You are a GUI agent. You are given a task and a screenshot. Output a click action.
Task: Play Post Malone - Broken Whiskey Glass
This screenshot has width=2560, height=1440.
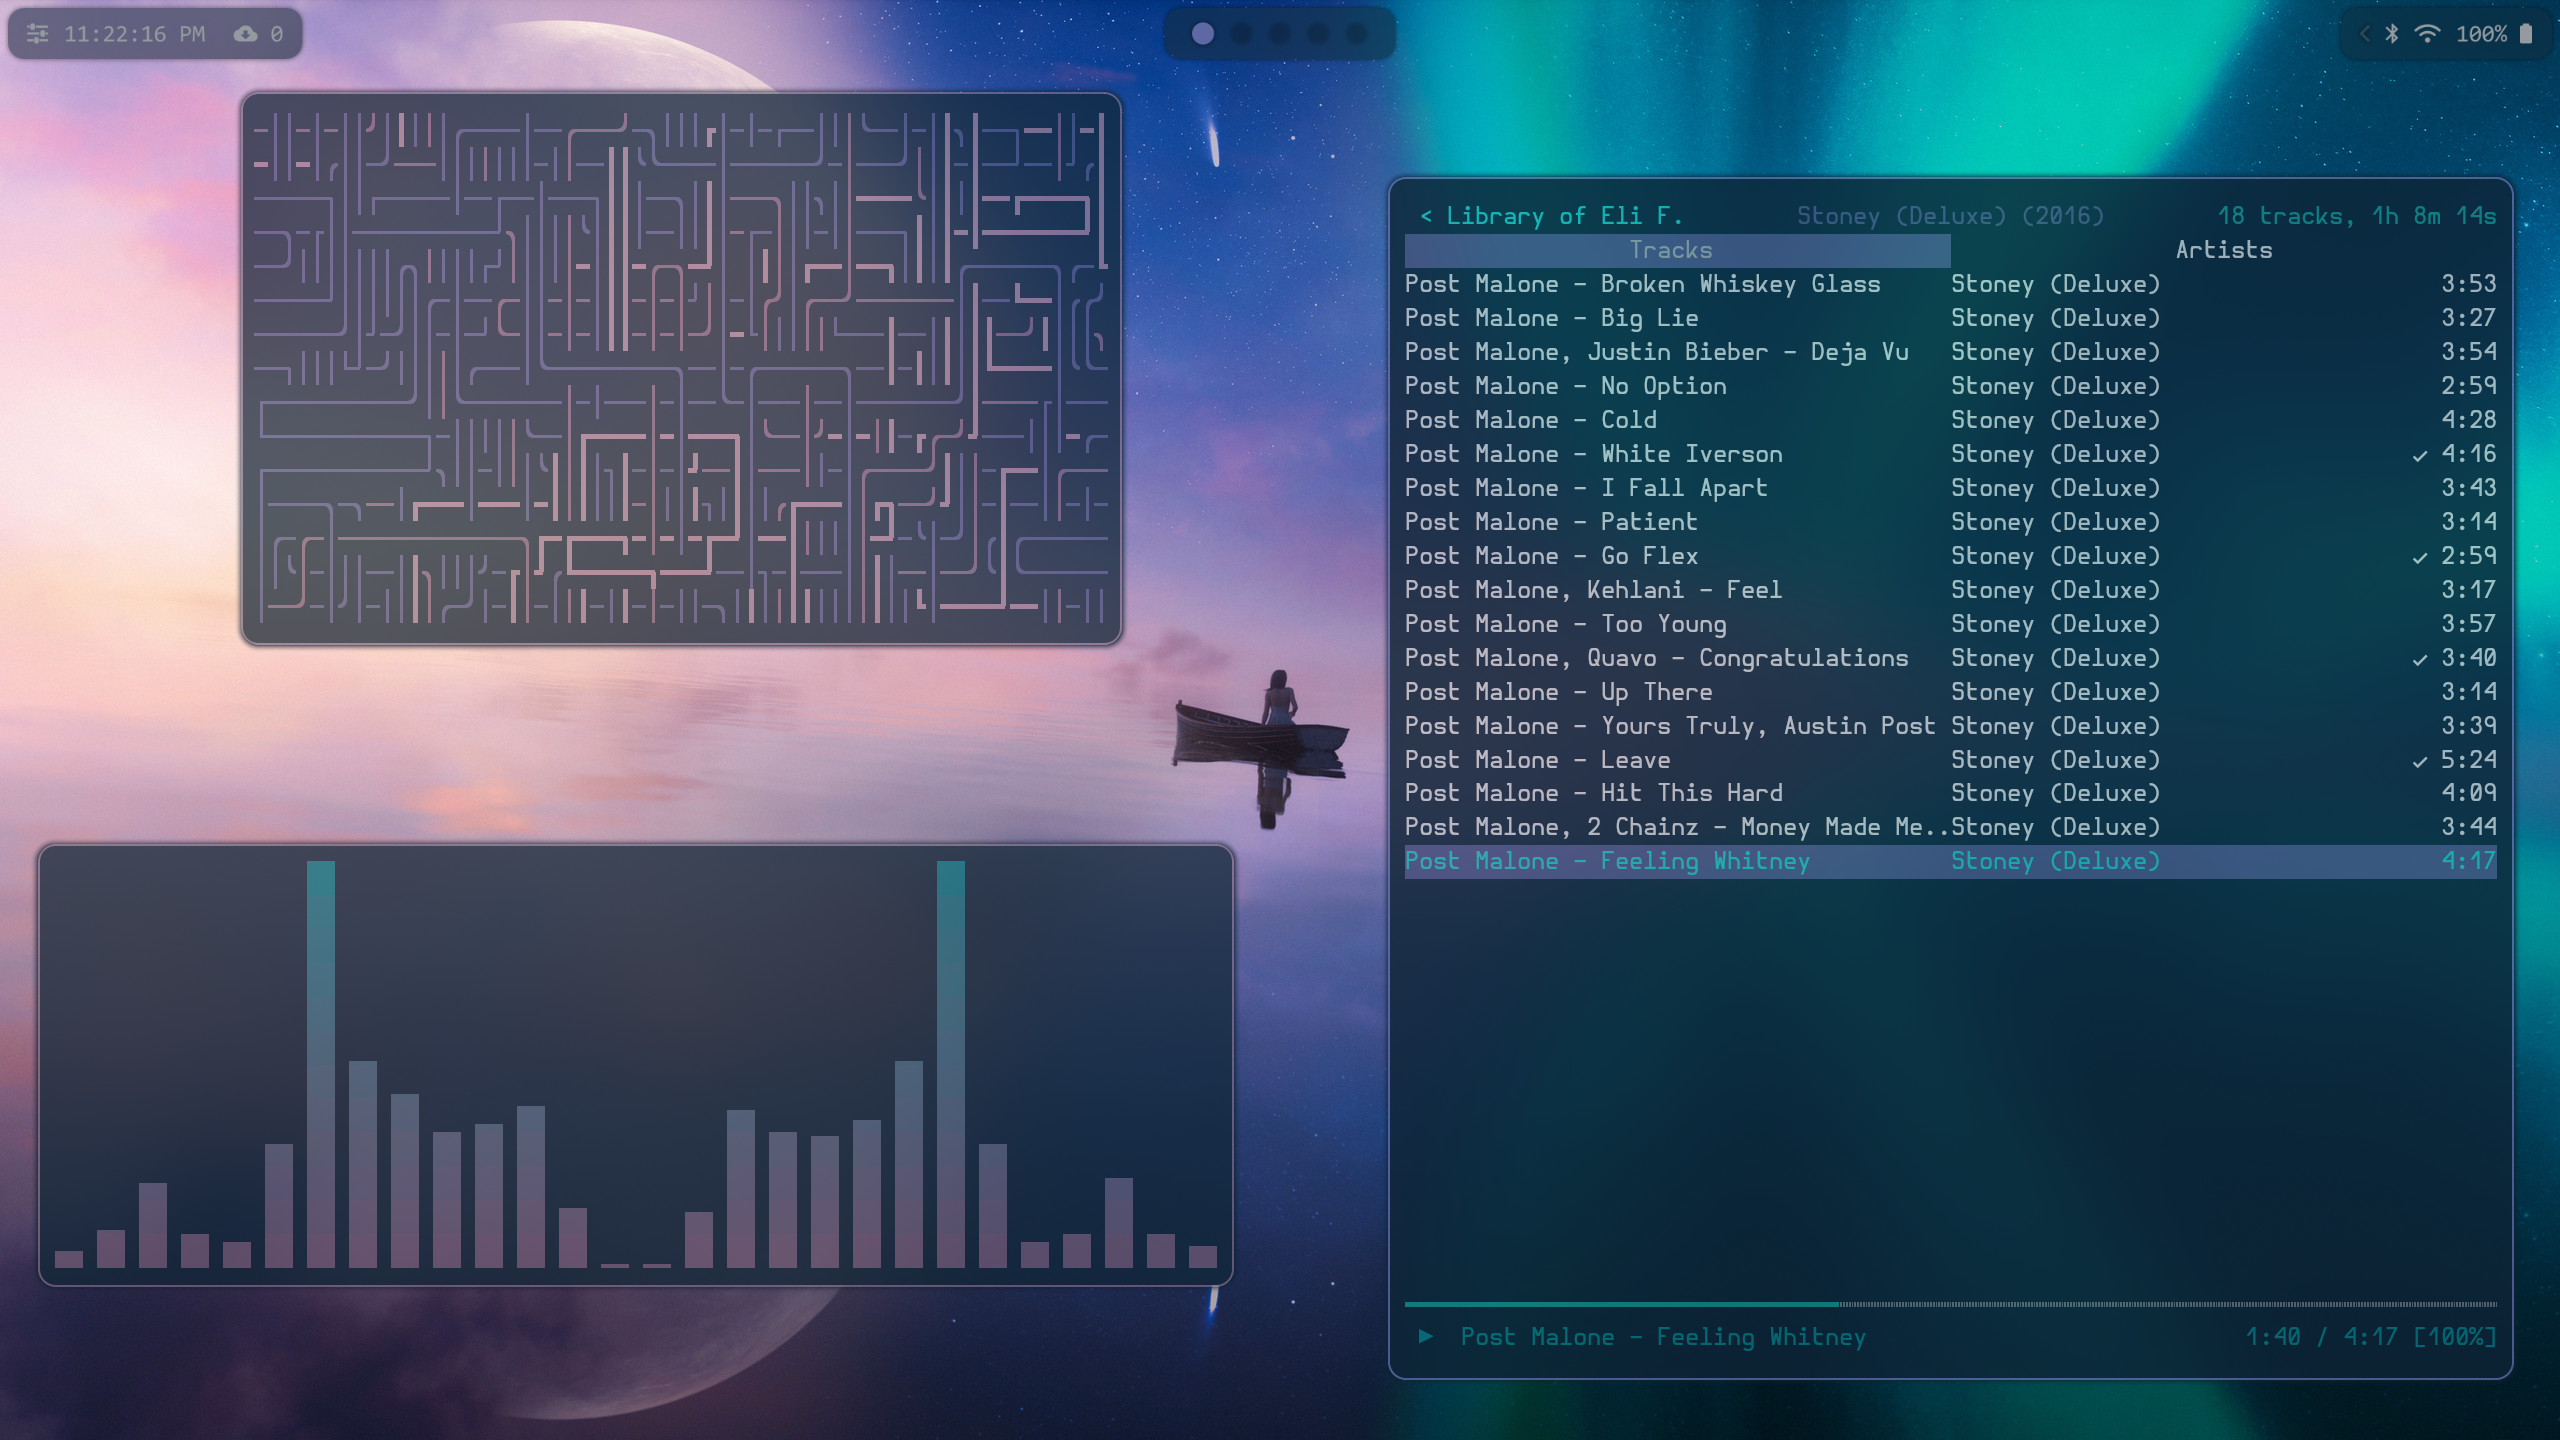(x=1642, y=284)
